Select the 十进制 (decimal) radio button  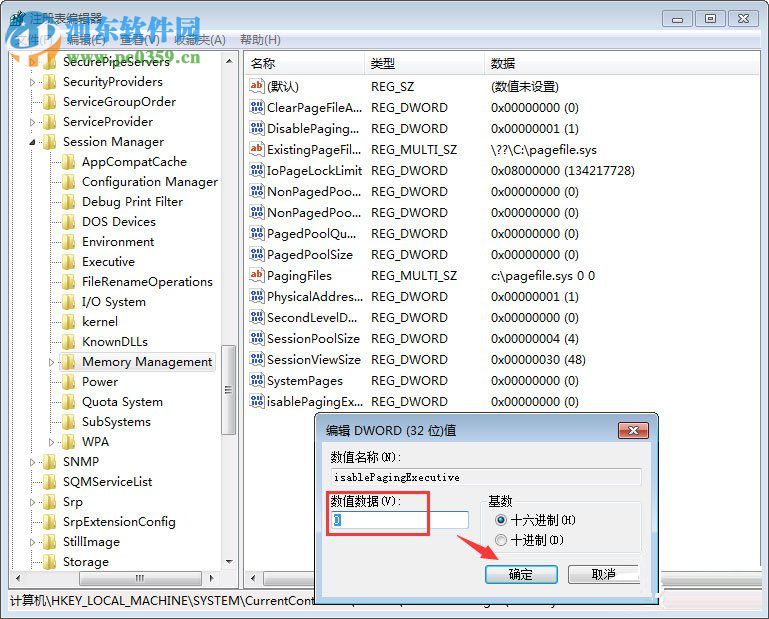pyautogui.click(x=501, y=540)
